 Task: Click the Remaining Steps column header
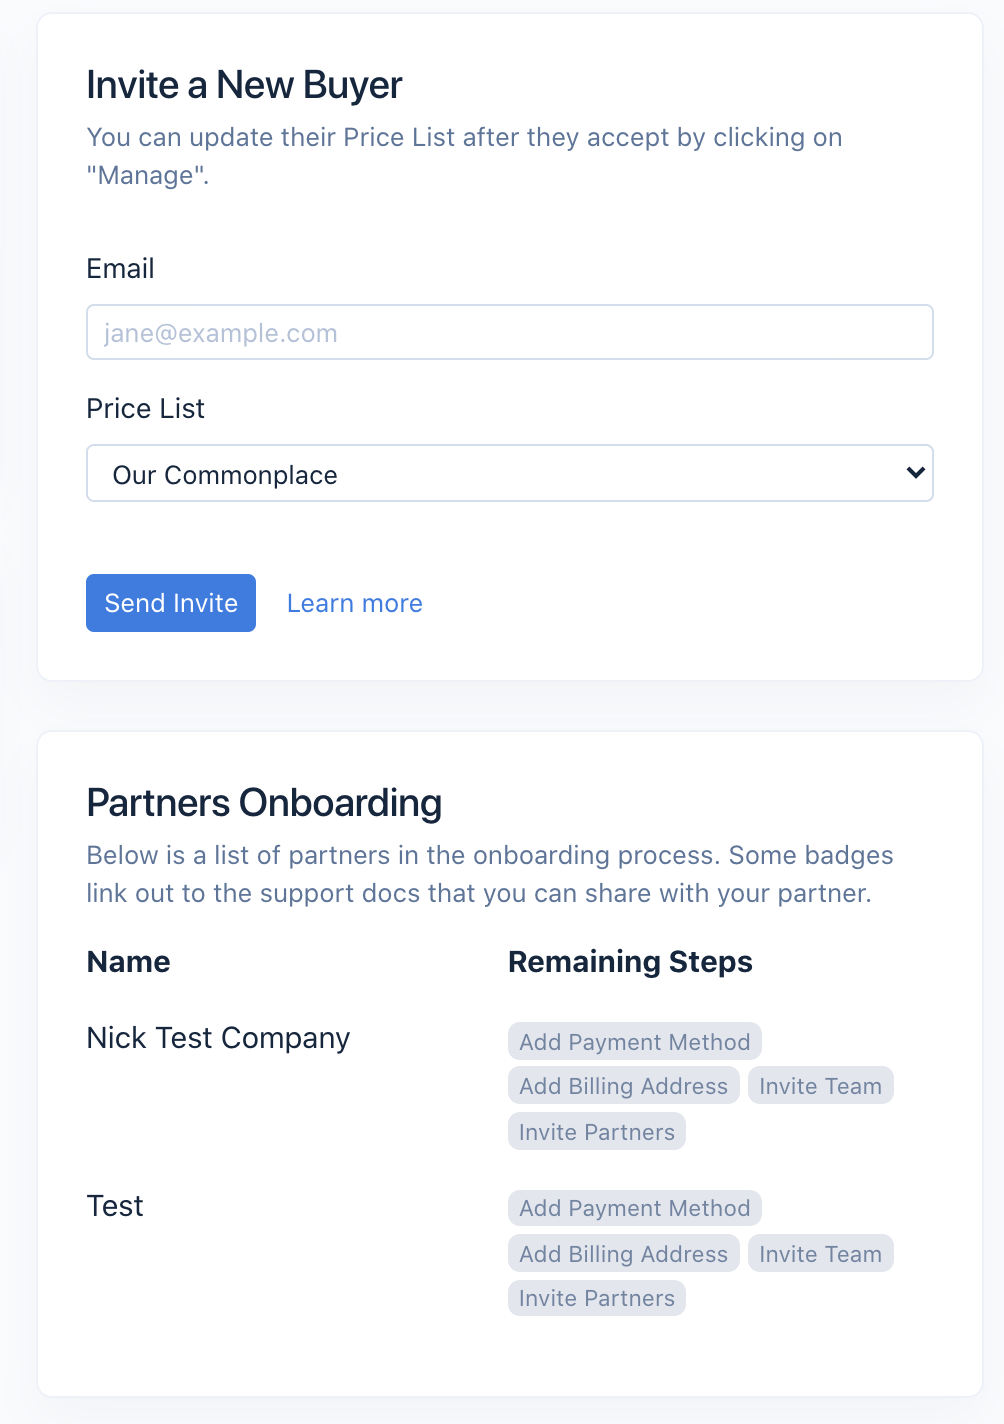[x=630, y=962]
